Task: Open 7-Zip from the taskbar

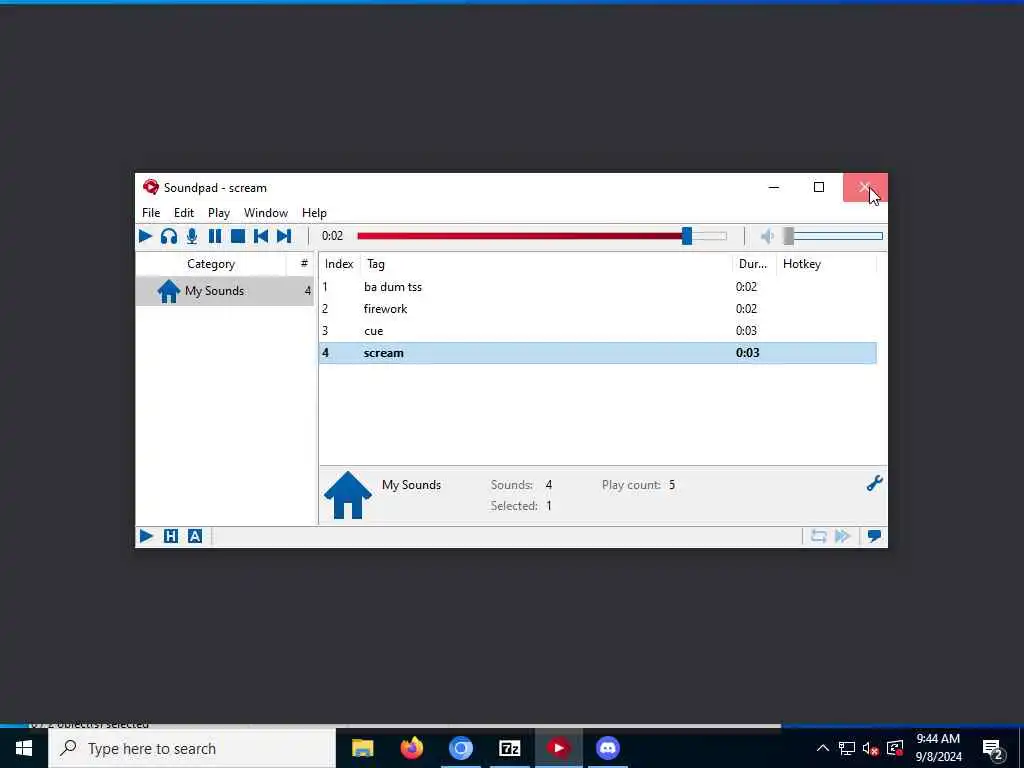Action: click(509, 748)
